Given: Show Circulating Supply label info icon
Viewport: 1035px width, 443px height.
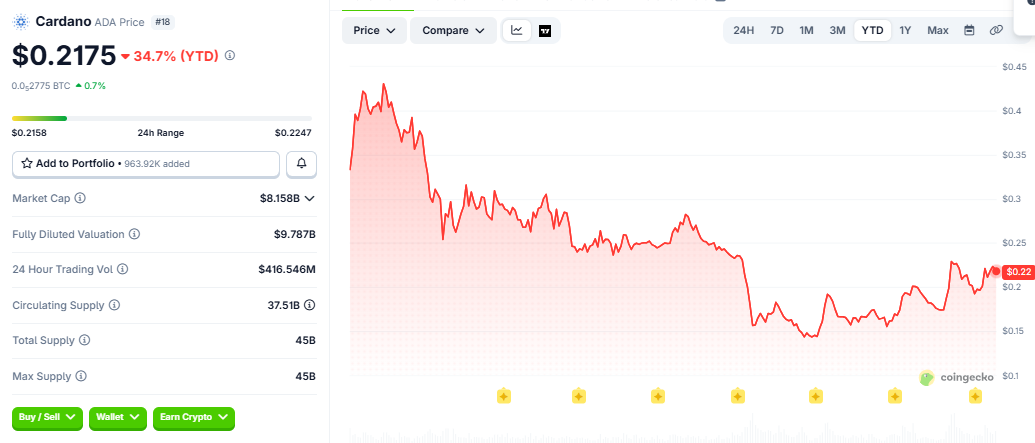Looking at the screenshot, I should [x=114, y=305].
